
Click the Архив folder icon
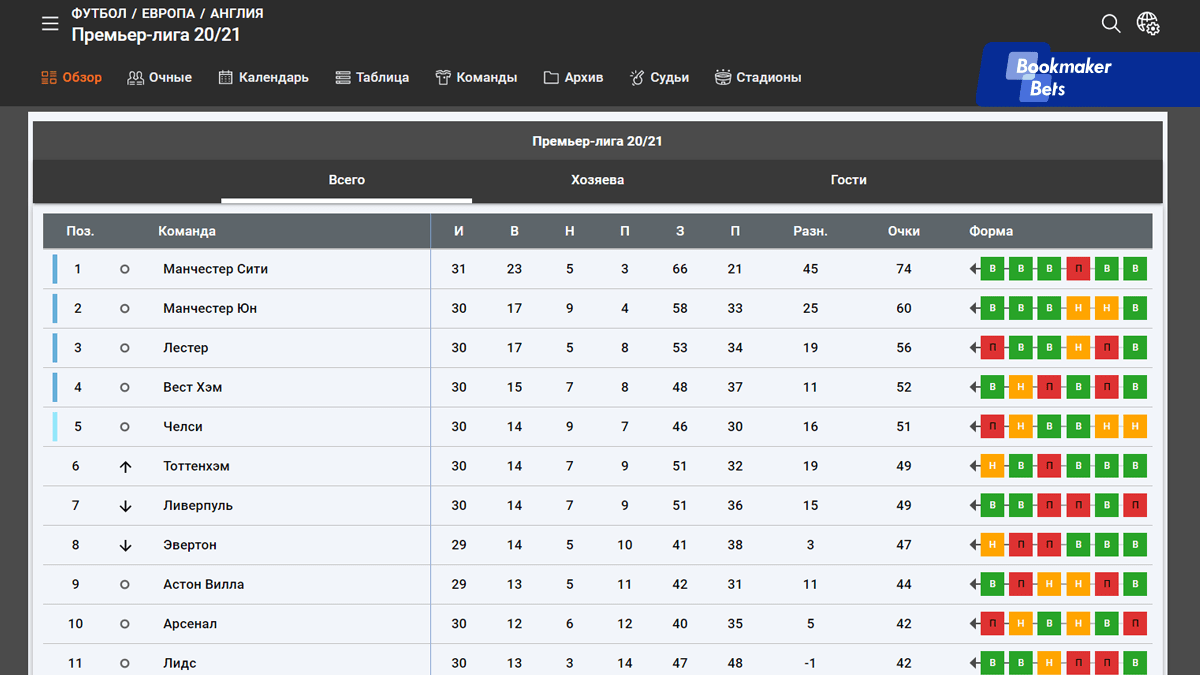(551, 77)
